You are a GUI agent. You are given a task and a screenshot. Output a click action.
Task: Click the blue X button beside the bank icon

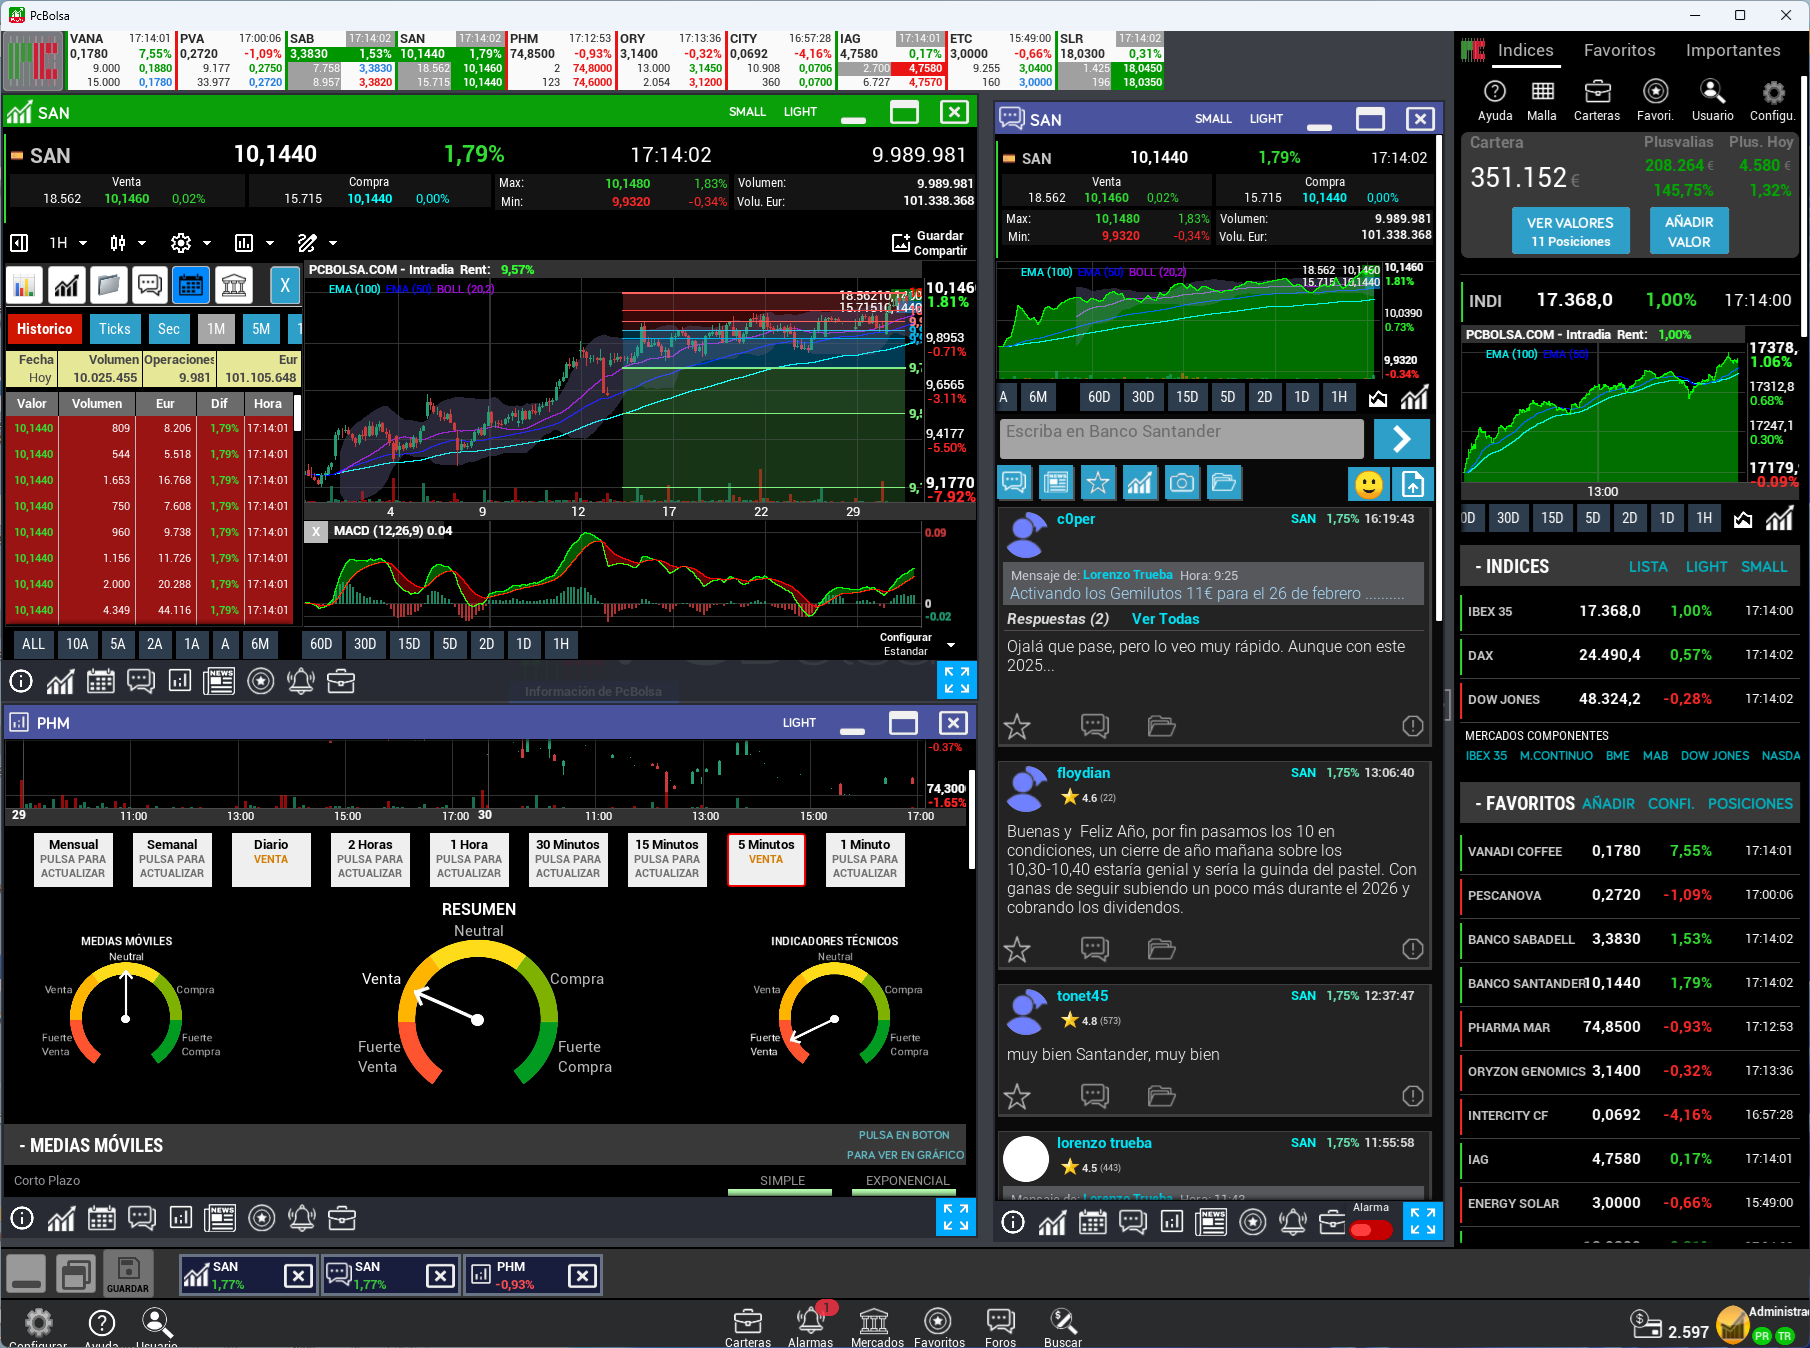(x=285, y=286)
